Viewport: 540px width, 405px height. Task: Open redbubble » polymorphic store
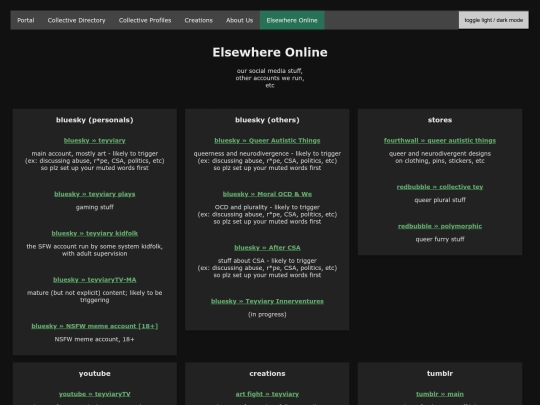[x=440, y=226]
